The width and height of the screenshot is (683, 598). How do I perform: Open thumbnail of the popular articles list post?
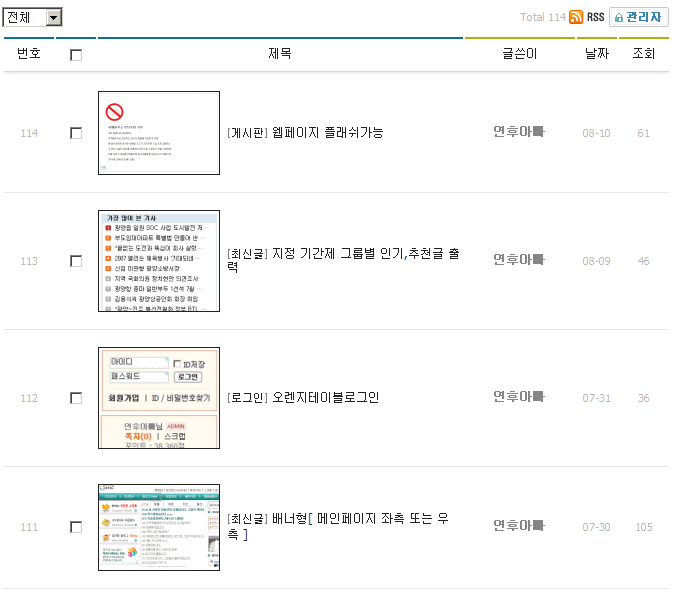click(x=158, y=261)
